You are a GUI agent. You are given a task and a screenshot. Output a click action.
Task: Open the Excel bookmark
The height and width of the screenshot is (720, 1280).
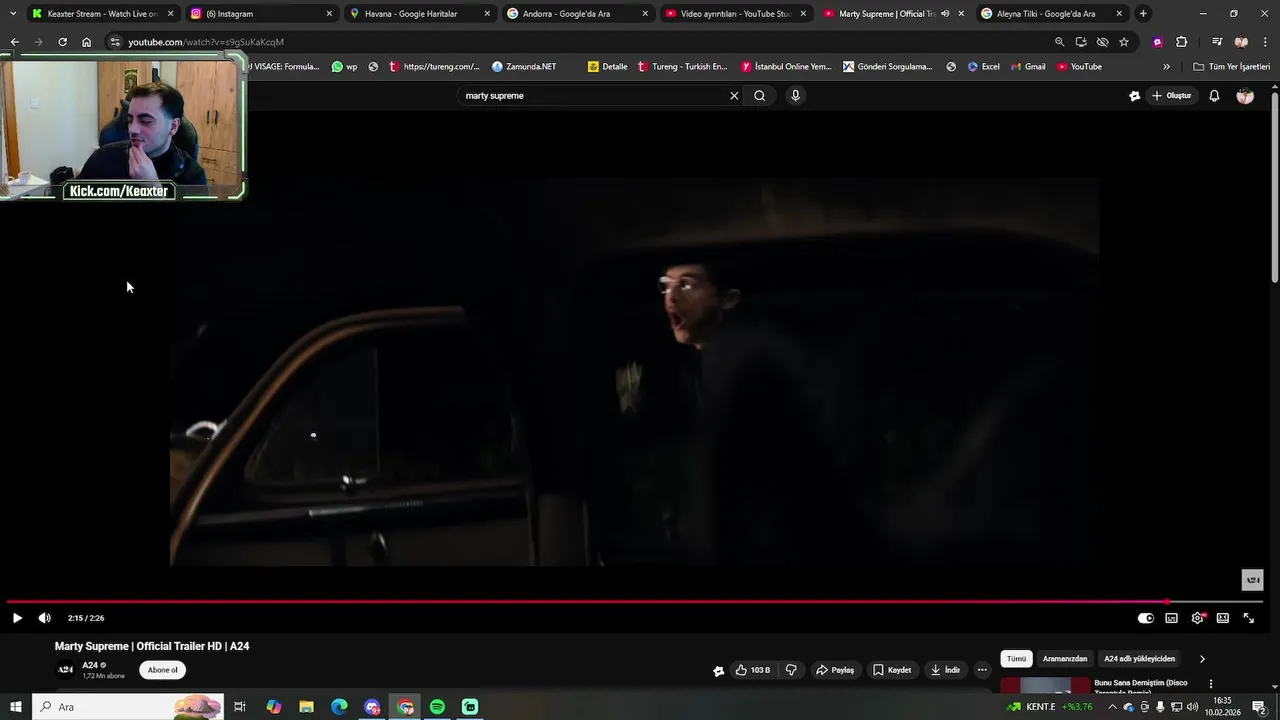(983, 67)
